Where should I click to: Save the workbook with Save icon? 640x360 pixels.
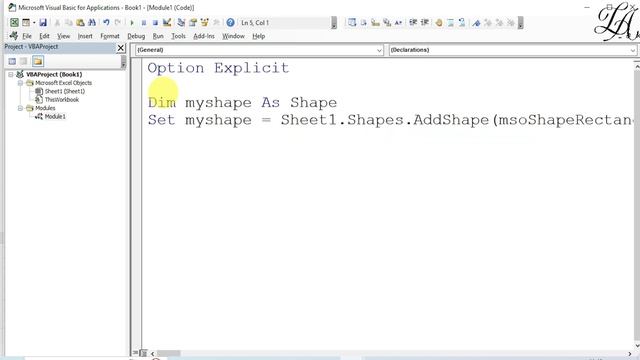(43, 22)
